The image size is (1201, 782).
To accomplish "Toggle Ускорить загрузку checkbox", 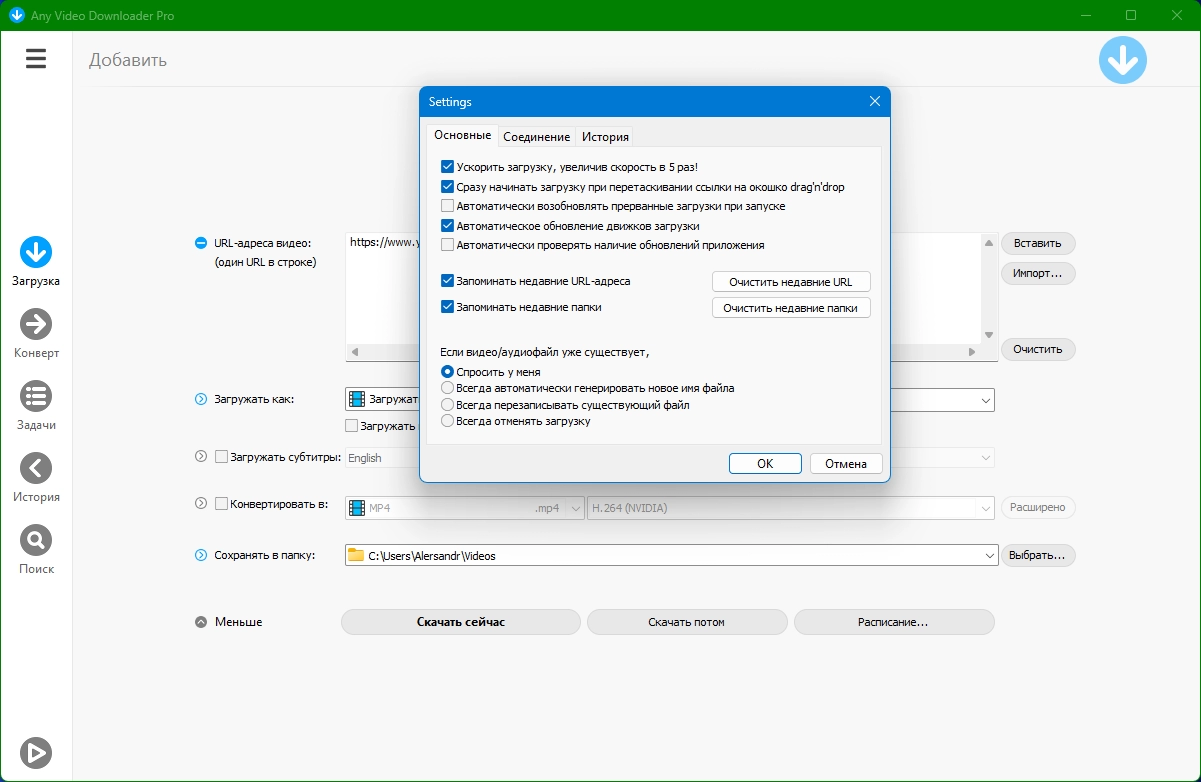I will (x=447, y=168).
